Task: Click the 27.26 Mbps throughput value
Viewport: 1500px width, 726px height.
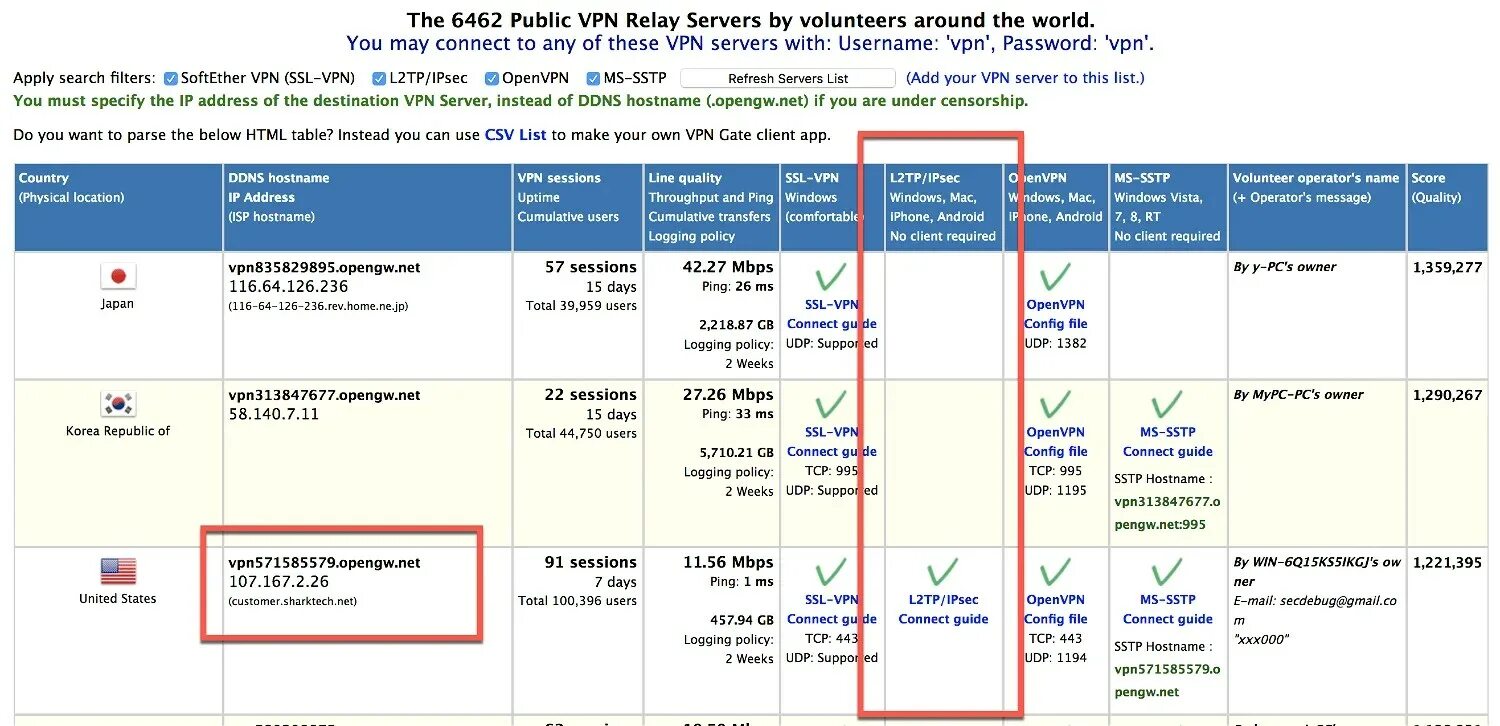Action: (x=728, y=395)
